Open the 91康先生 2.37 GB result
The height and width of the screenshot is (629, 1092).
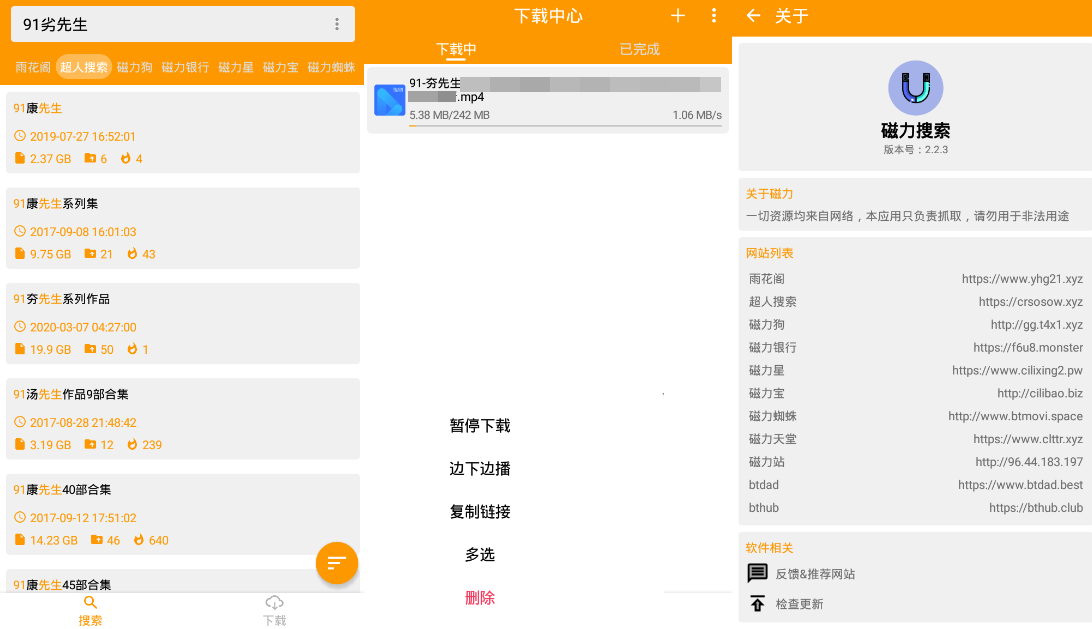point(182,132)
